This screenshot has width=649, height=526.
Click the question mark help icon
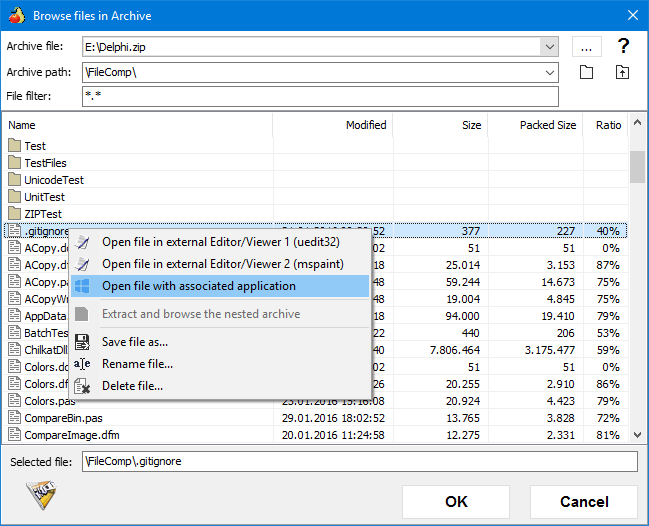tap(624, 46)
